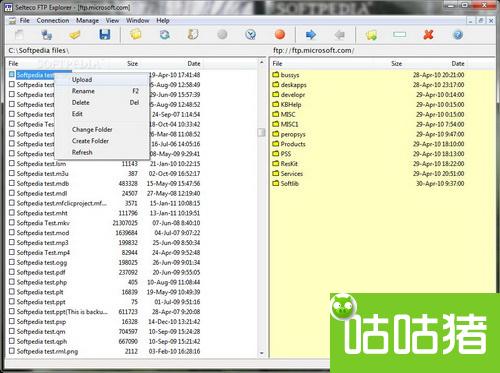500x373 pixels.
Task: Click the local pane scrollbar thumb
Action: point(262,132)
